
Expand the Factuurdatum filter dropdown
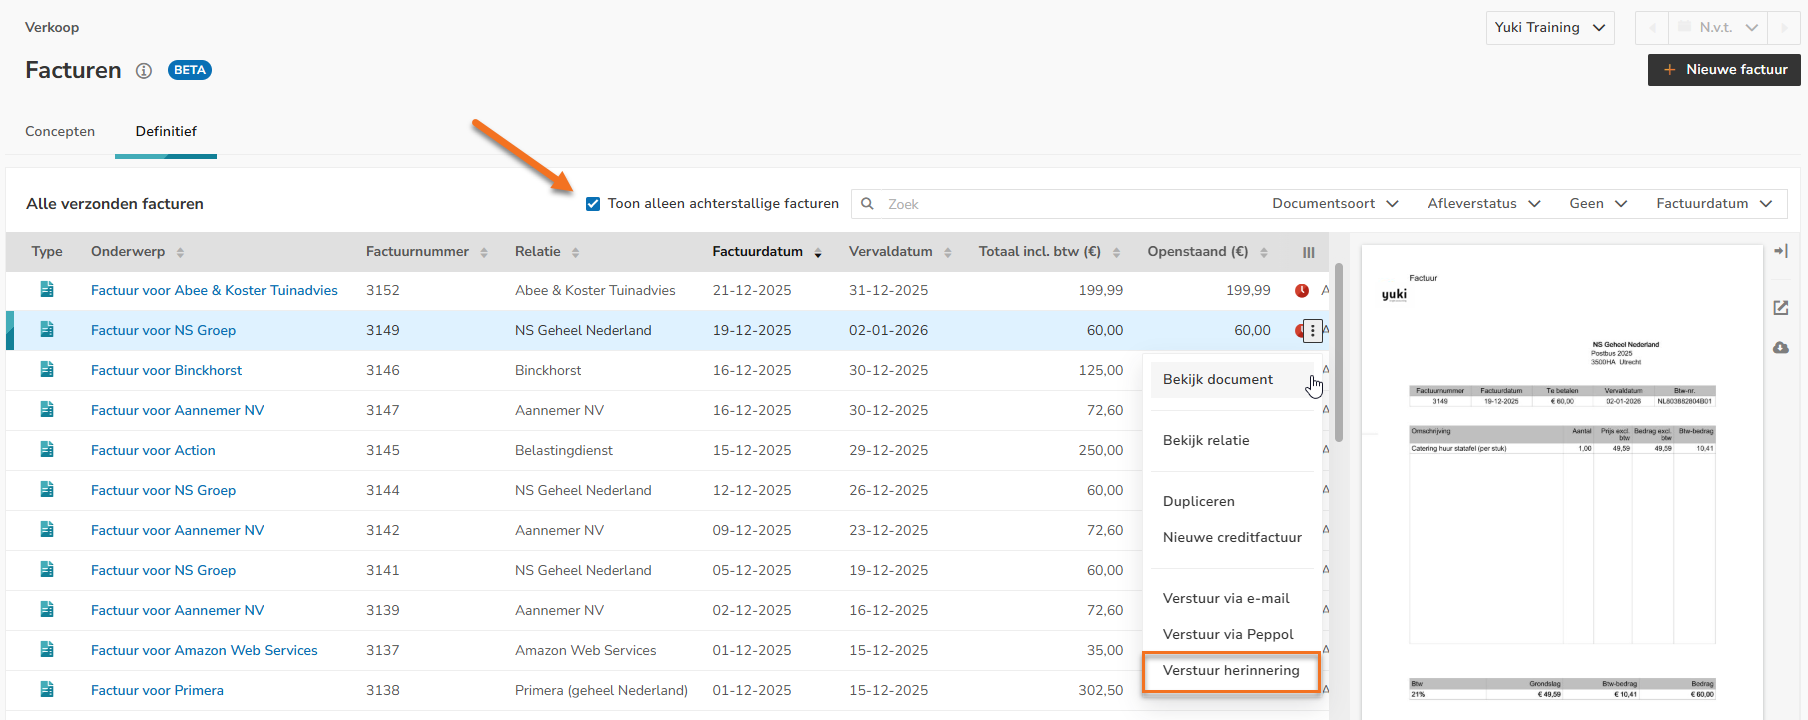(1713, 204)
